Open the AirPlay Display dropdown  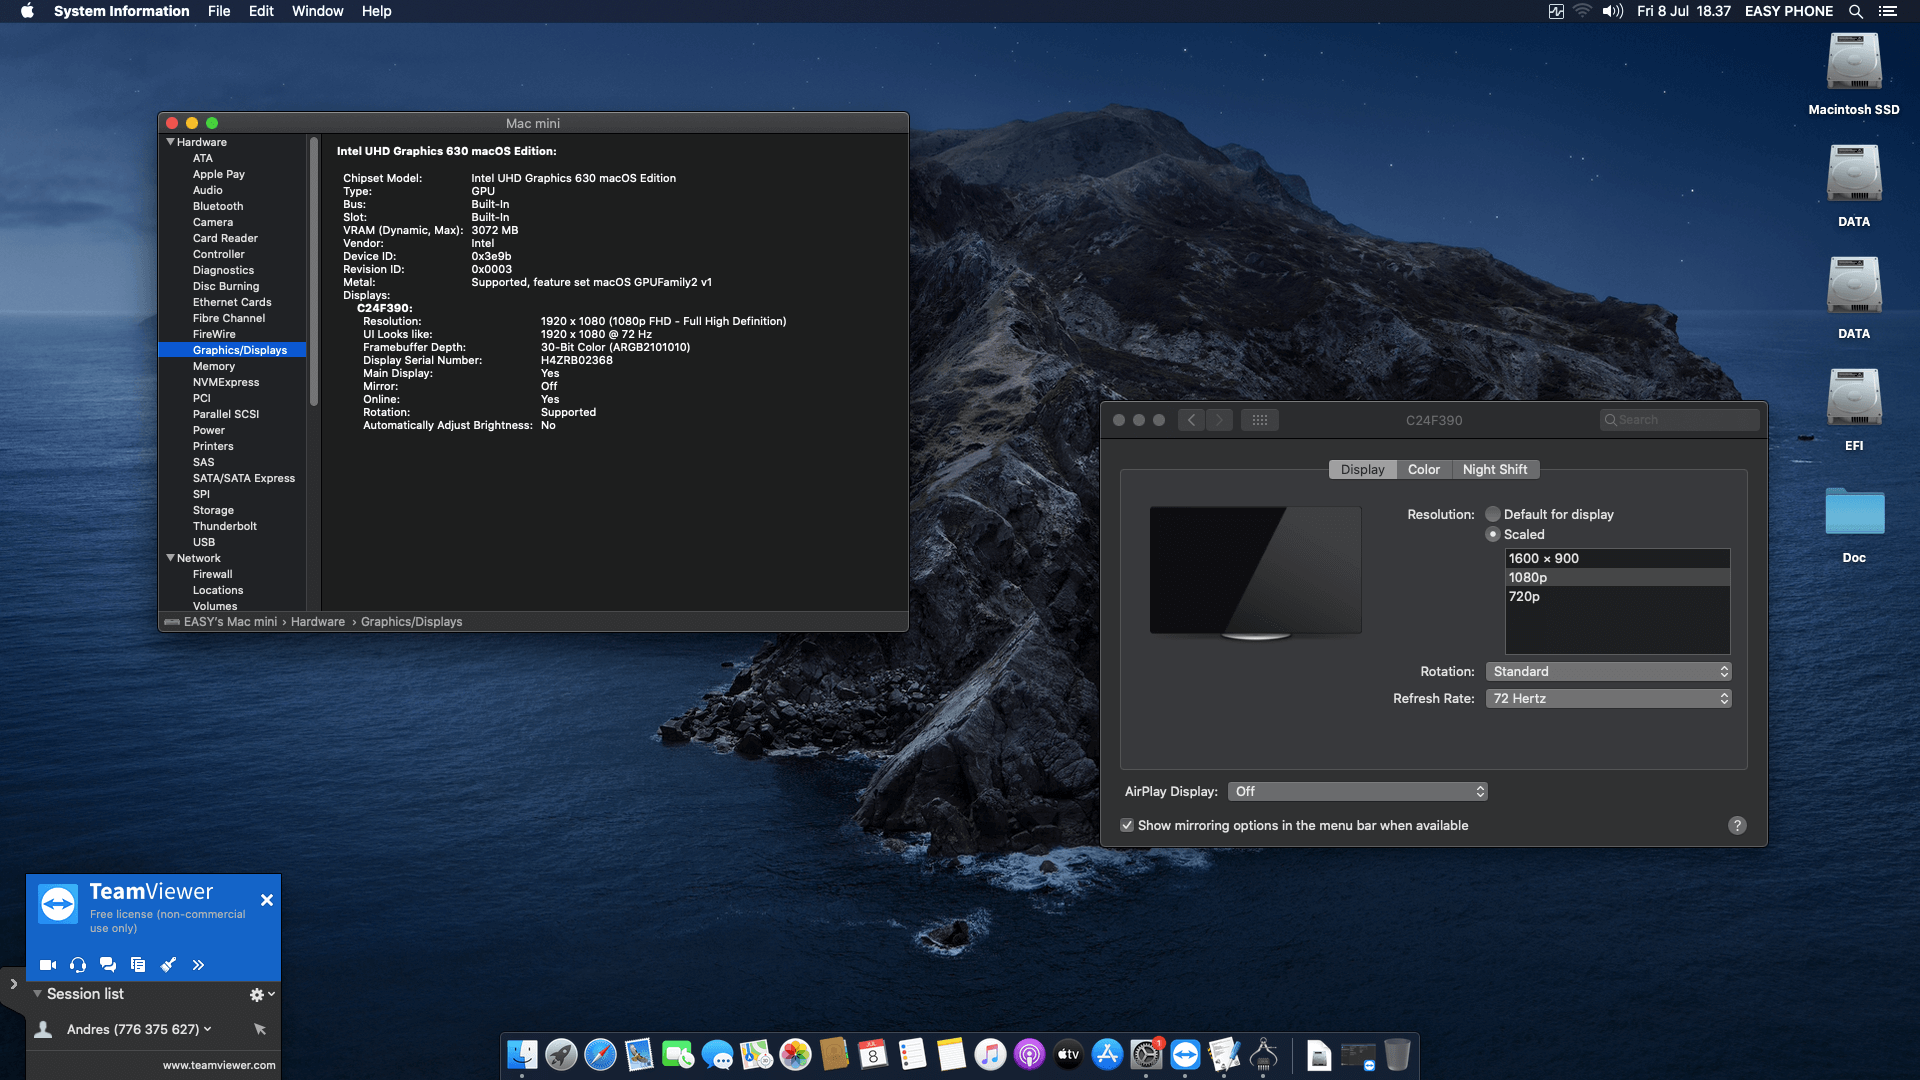(x=1358, y=791)
